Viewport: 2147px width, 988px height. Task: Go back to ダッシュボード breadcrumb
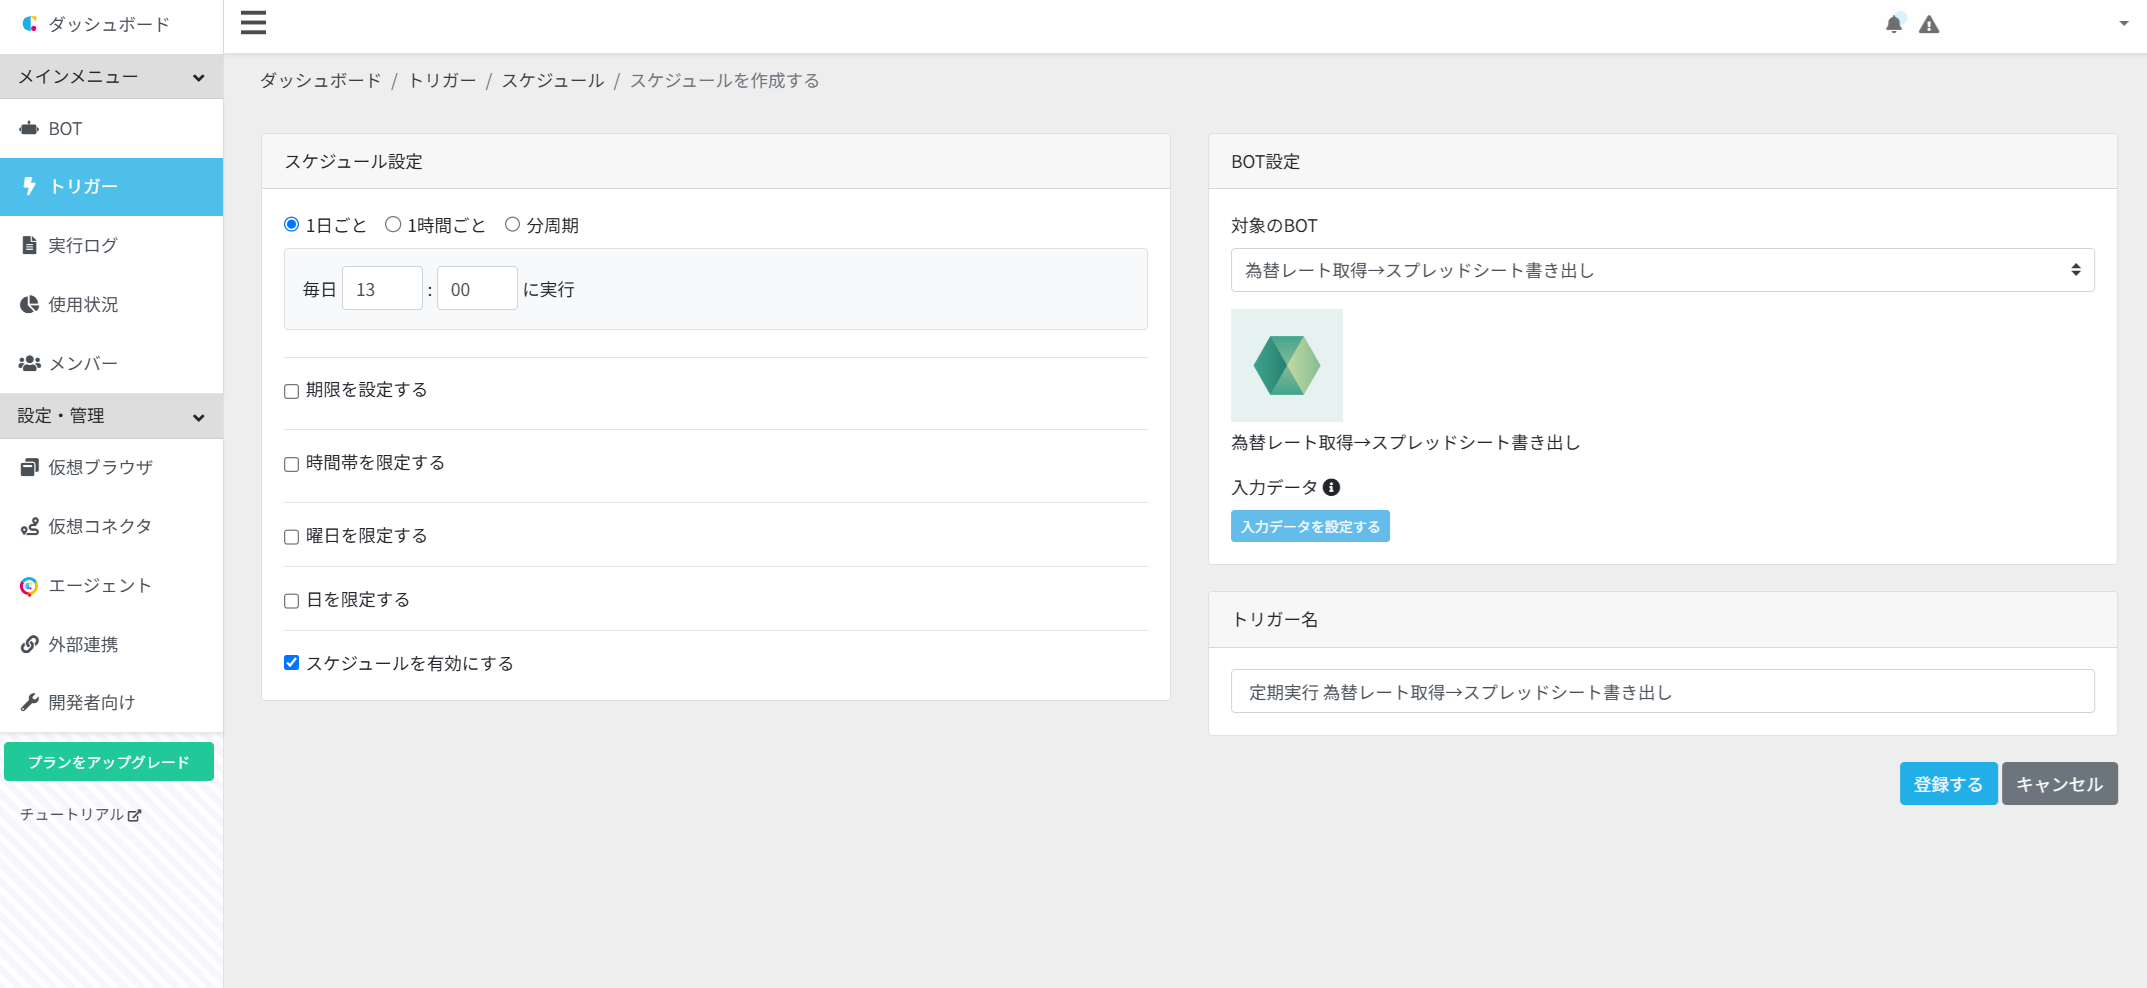[x=320, y=80]
